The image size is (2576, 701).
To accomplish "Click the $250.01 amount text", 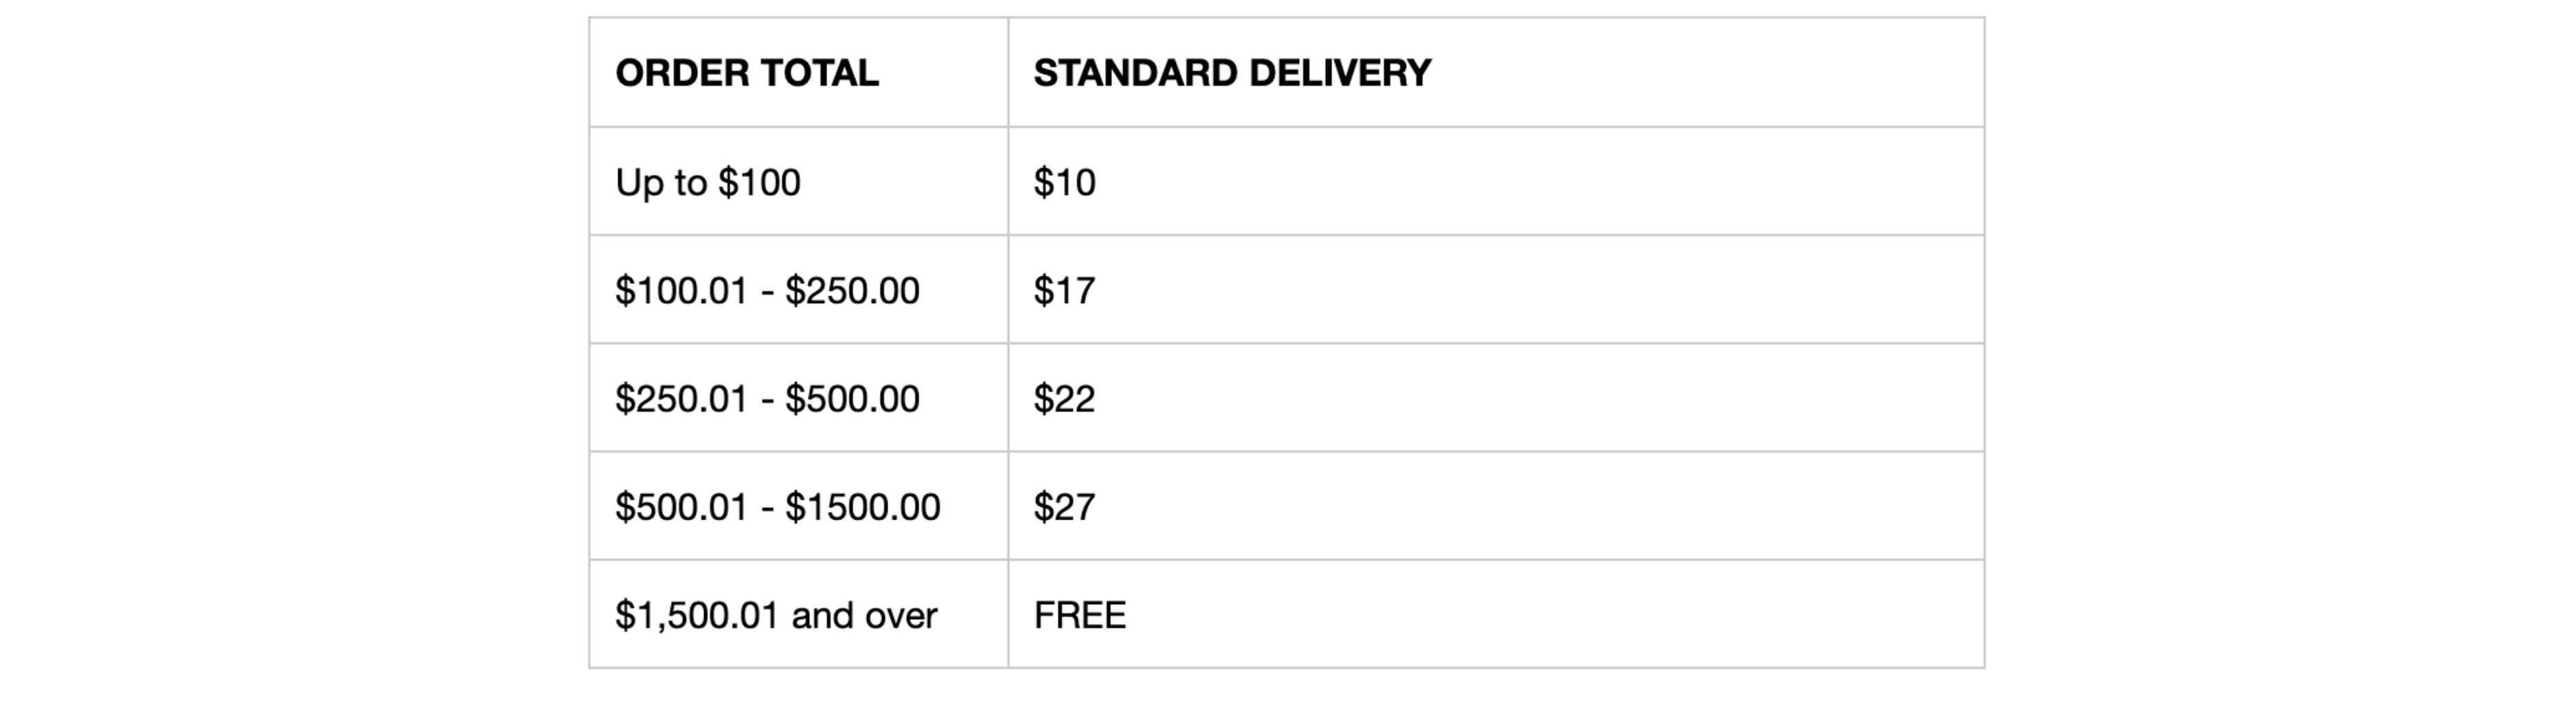I will [x=681, y=399].
